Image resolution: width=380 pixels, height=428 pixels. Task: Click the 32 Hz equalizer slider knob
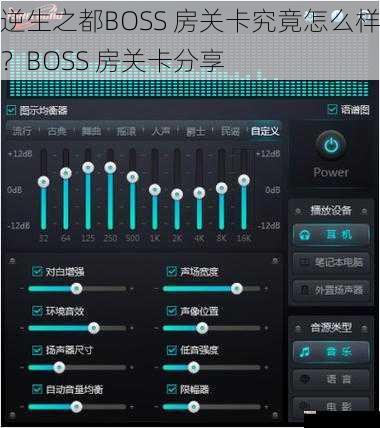pyautogui.click(x=44, y=182)
